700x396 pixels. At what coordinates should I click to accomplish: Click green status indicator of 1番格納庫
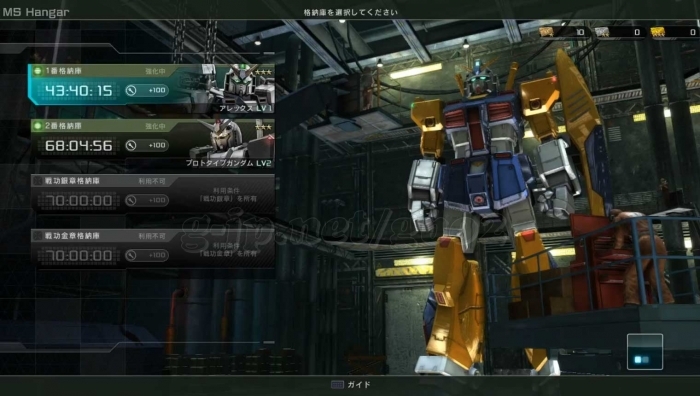(38, 71)
